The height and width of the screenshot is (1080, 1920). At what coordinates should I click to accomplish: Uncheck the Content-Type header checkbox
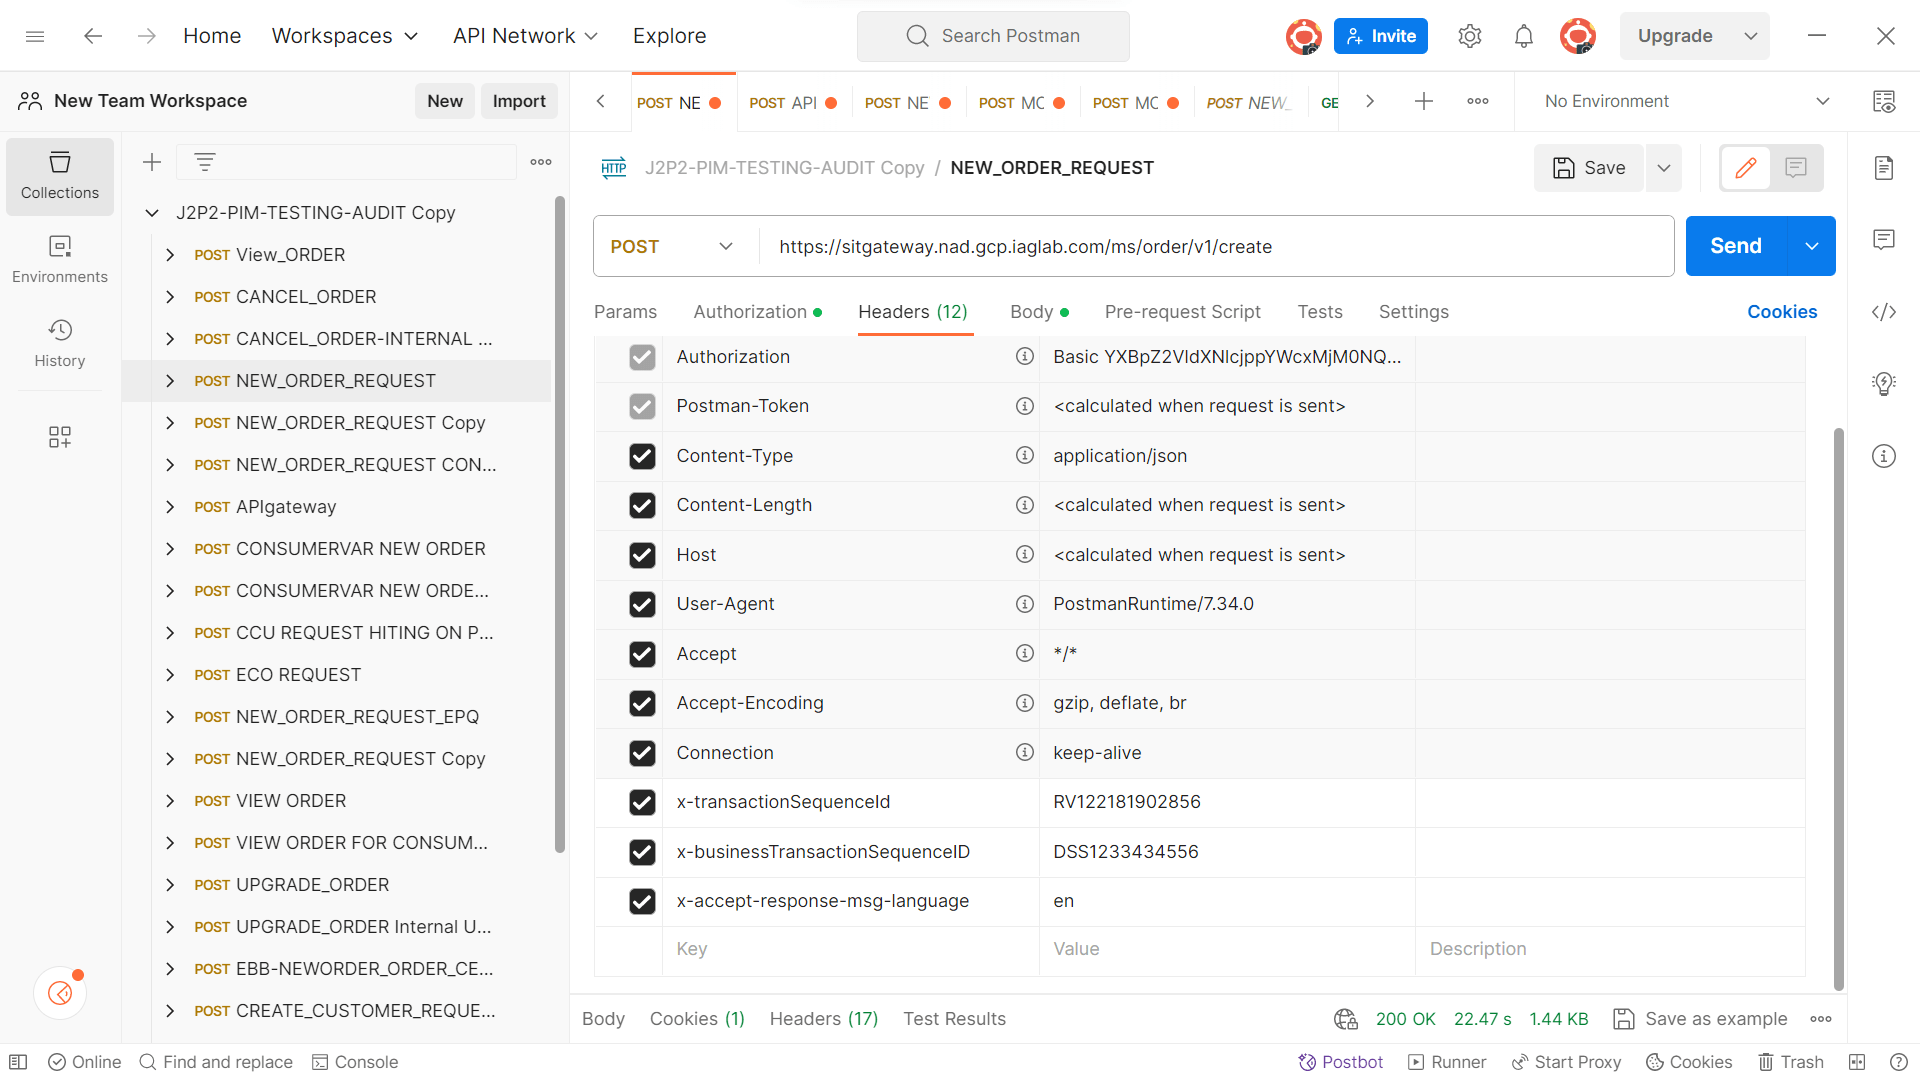pos(642,456)
